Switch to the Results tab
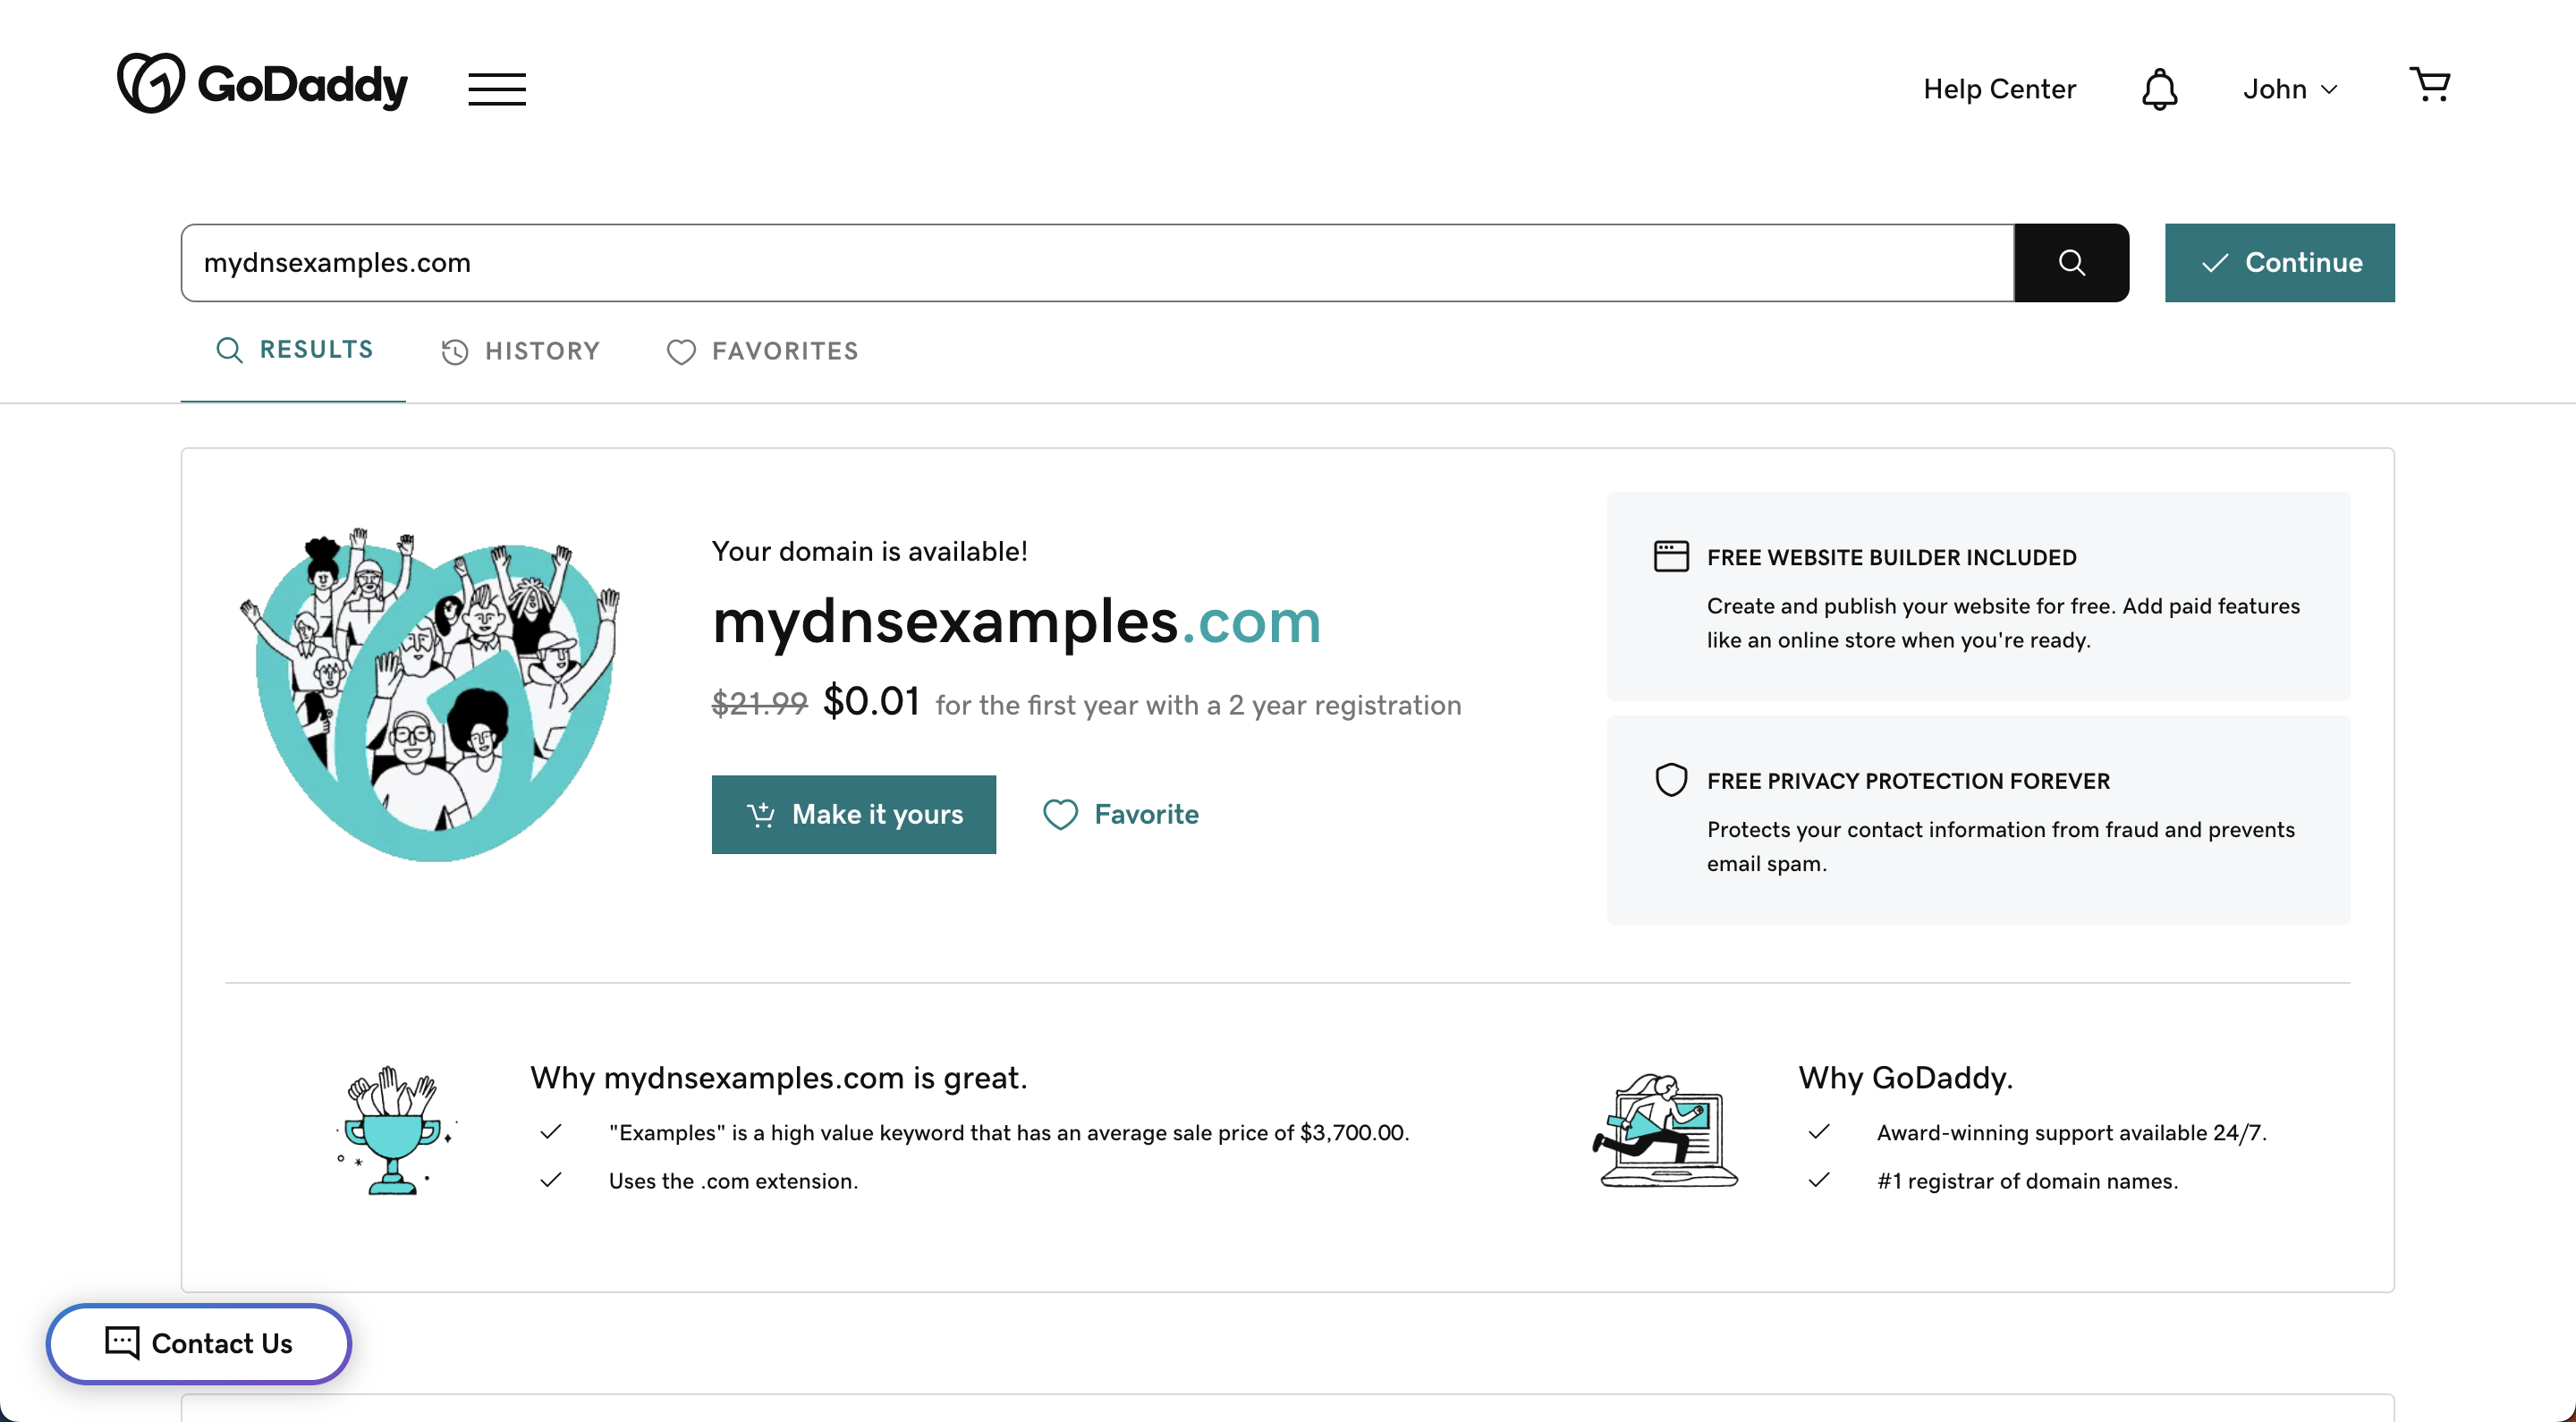This screenshot has width=2576, height=1422. [294, 350]
